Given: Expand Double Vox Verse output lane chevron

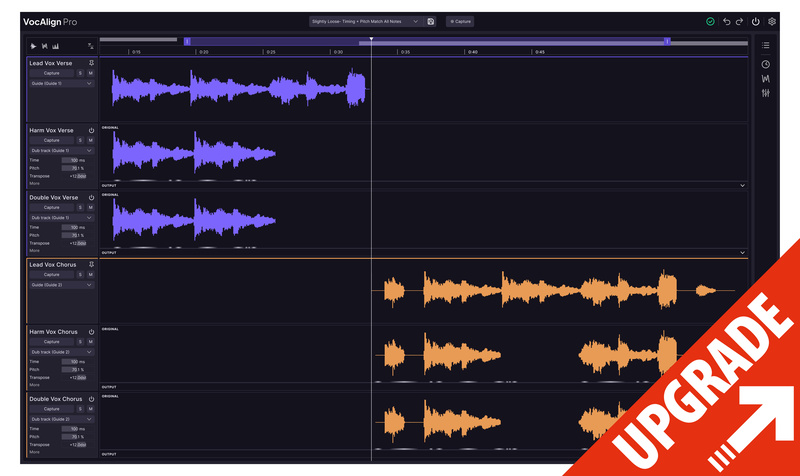Looking at the screenshot, I should (x=742, y=253).
